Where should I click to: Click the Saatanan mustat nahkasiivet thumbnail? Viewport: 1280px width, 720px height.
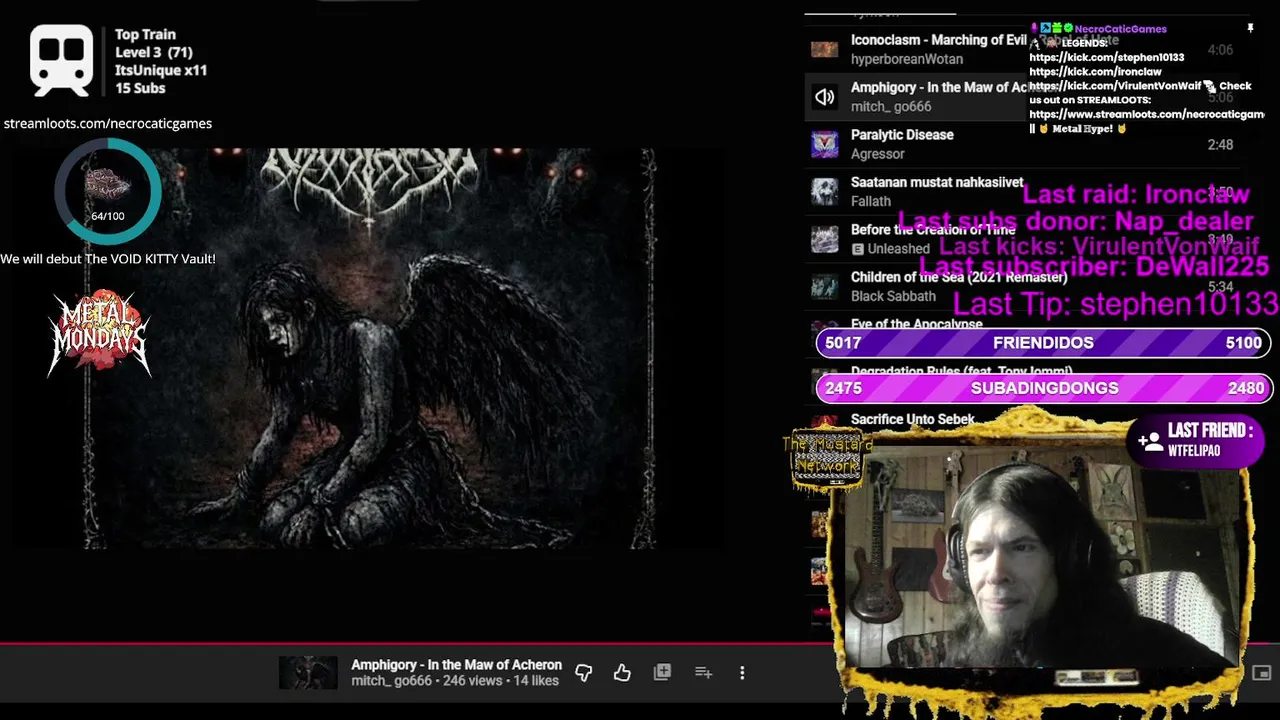click(x=824, y=192)
